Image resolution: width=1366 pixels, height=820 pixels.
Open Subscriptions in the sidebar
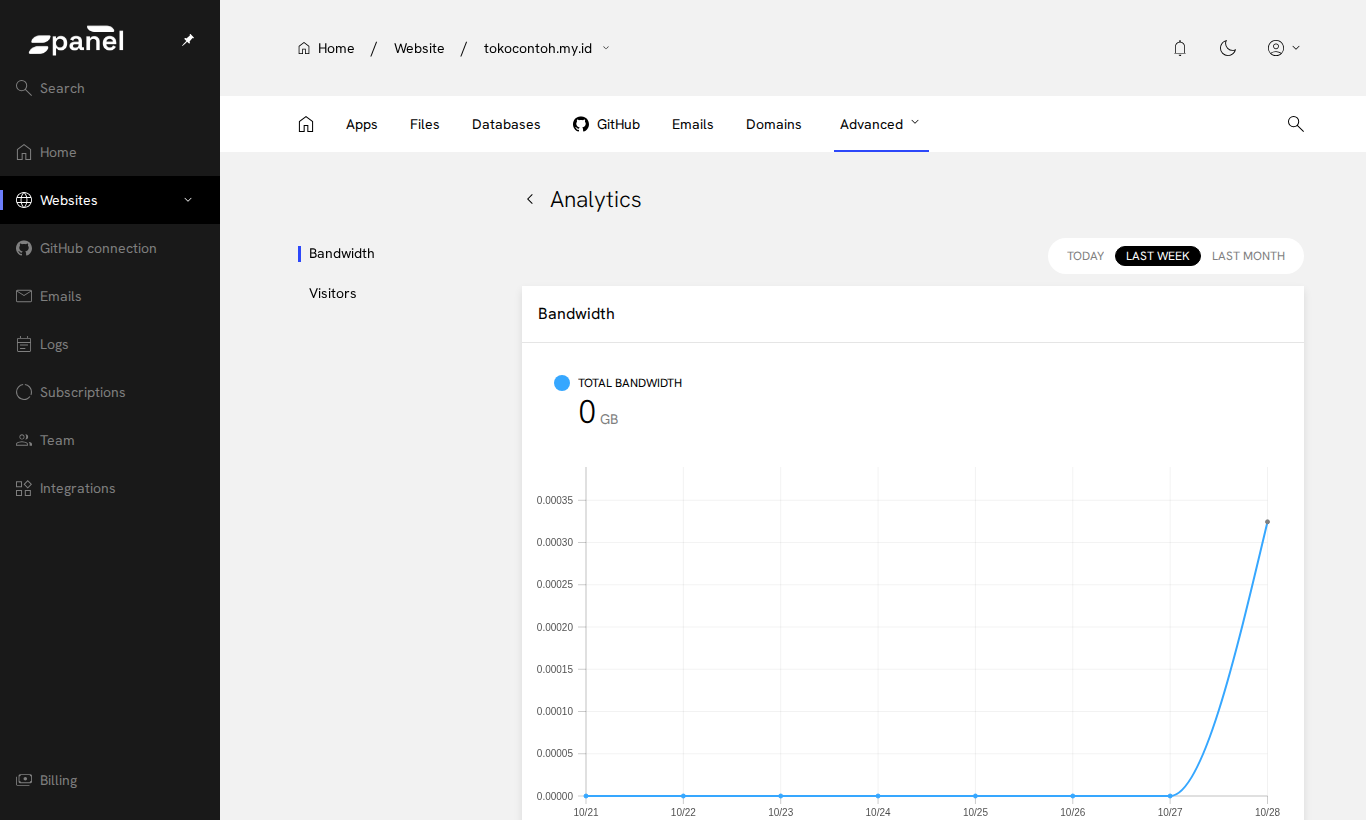coord(110,392)
